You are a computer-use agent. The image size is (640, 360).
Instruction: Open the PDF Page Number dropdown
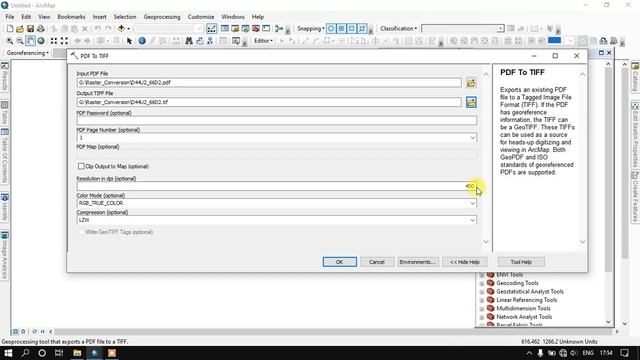[x=472, y=138]
